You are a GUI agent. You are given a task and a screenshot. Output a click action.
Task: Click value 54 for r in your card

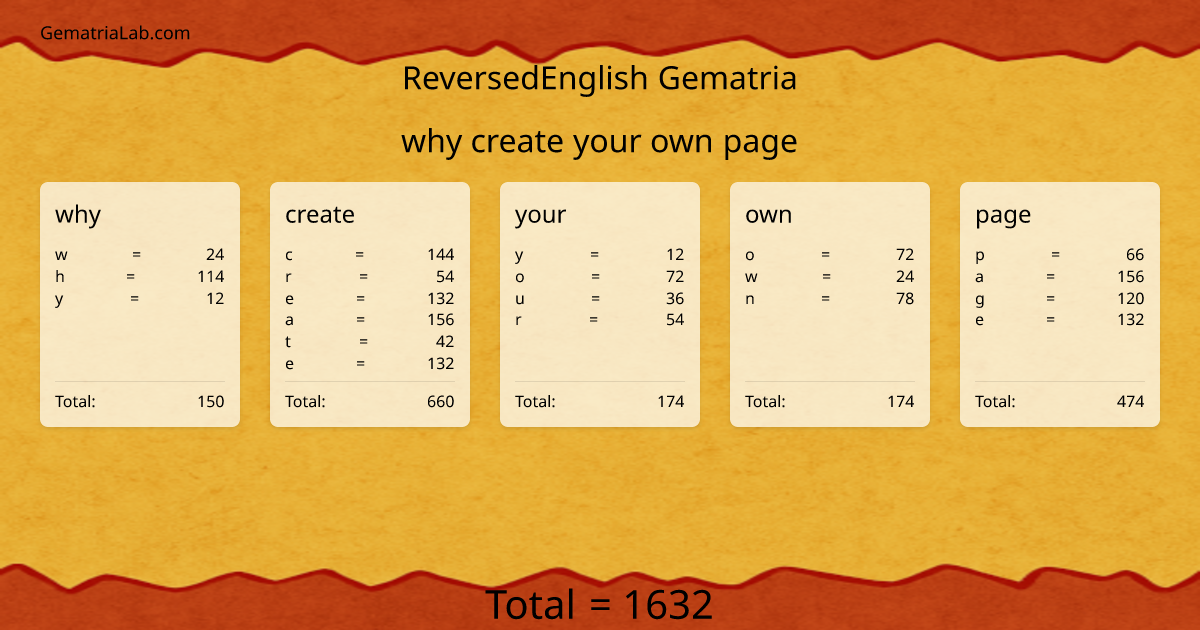pyautogui.click(x=675, y=320)
